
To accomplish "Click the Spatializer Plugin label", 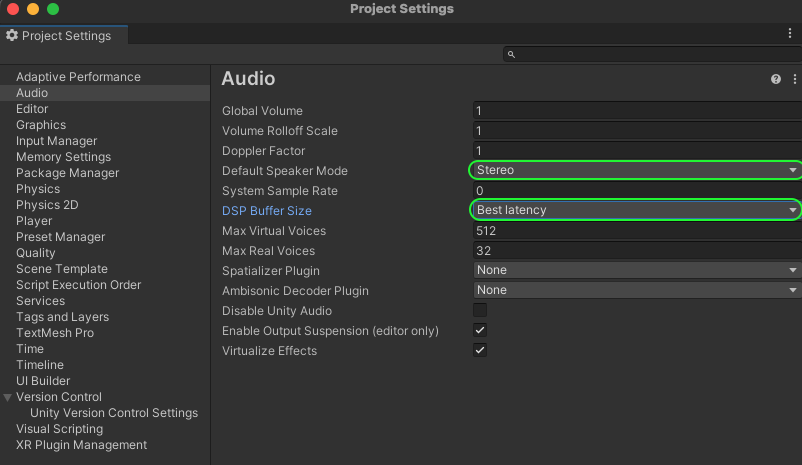I will (x=271, y=271).
